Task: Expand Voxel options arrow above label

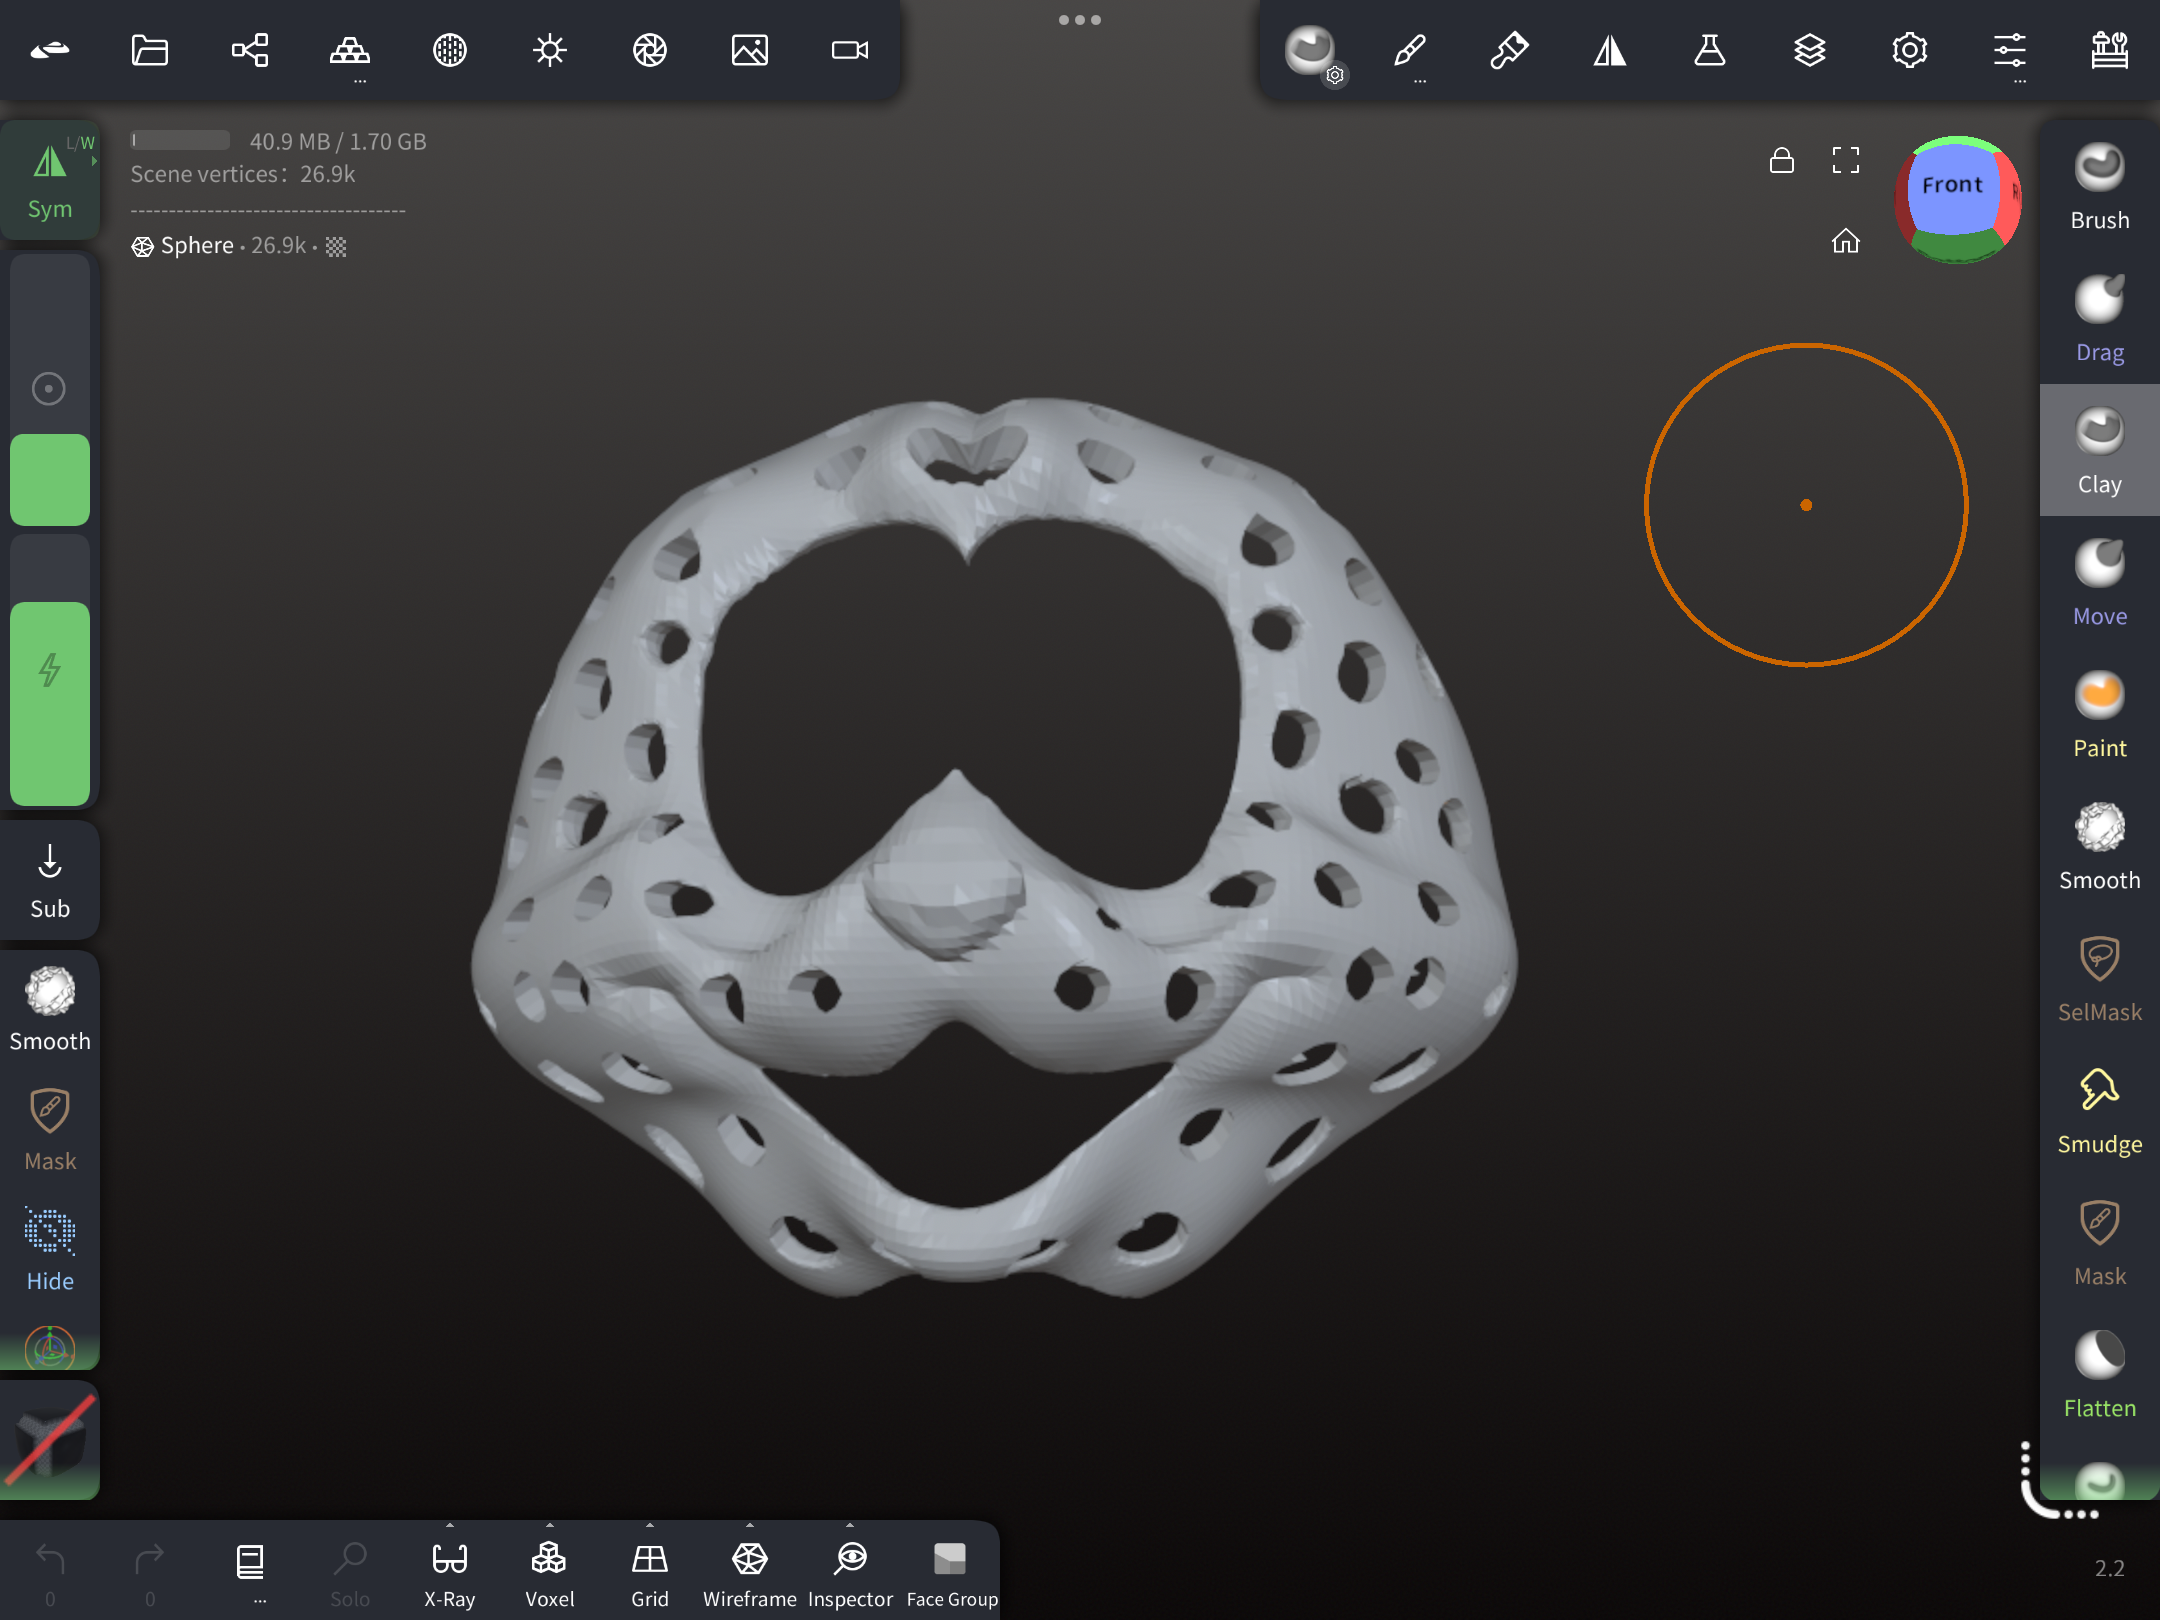Action: (550, 1525)
